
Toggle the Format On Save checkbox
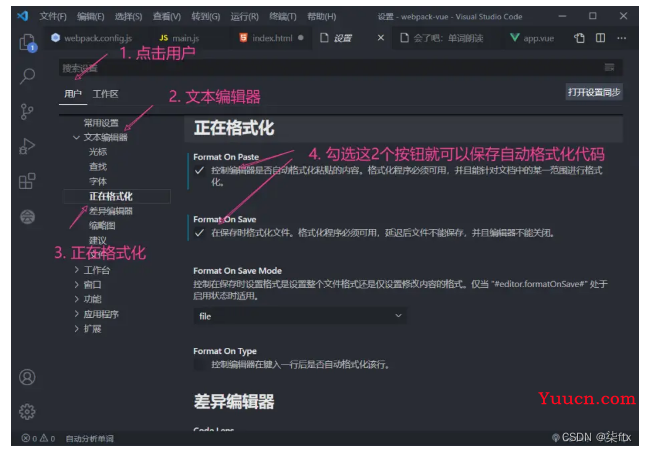[199, 233]
